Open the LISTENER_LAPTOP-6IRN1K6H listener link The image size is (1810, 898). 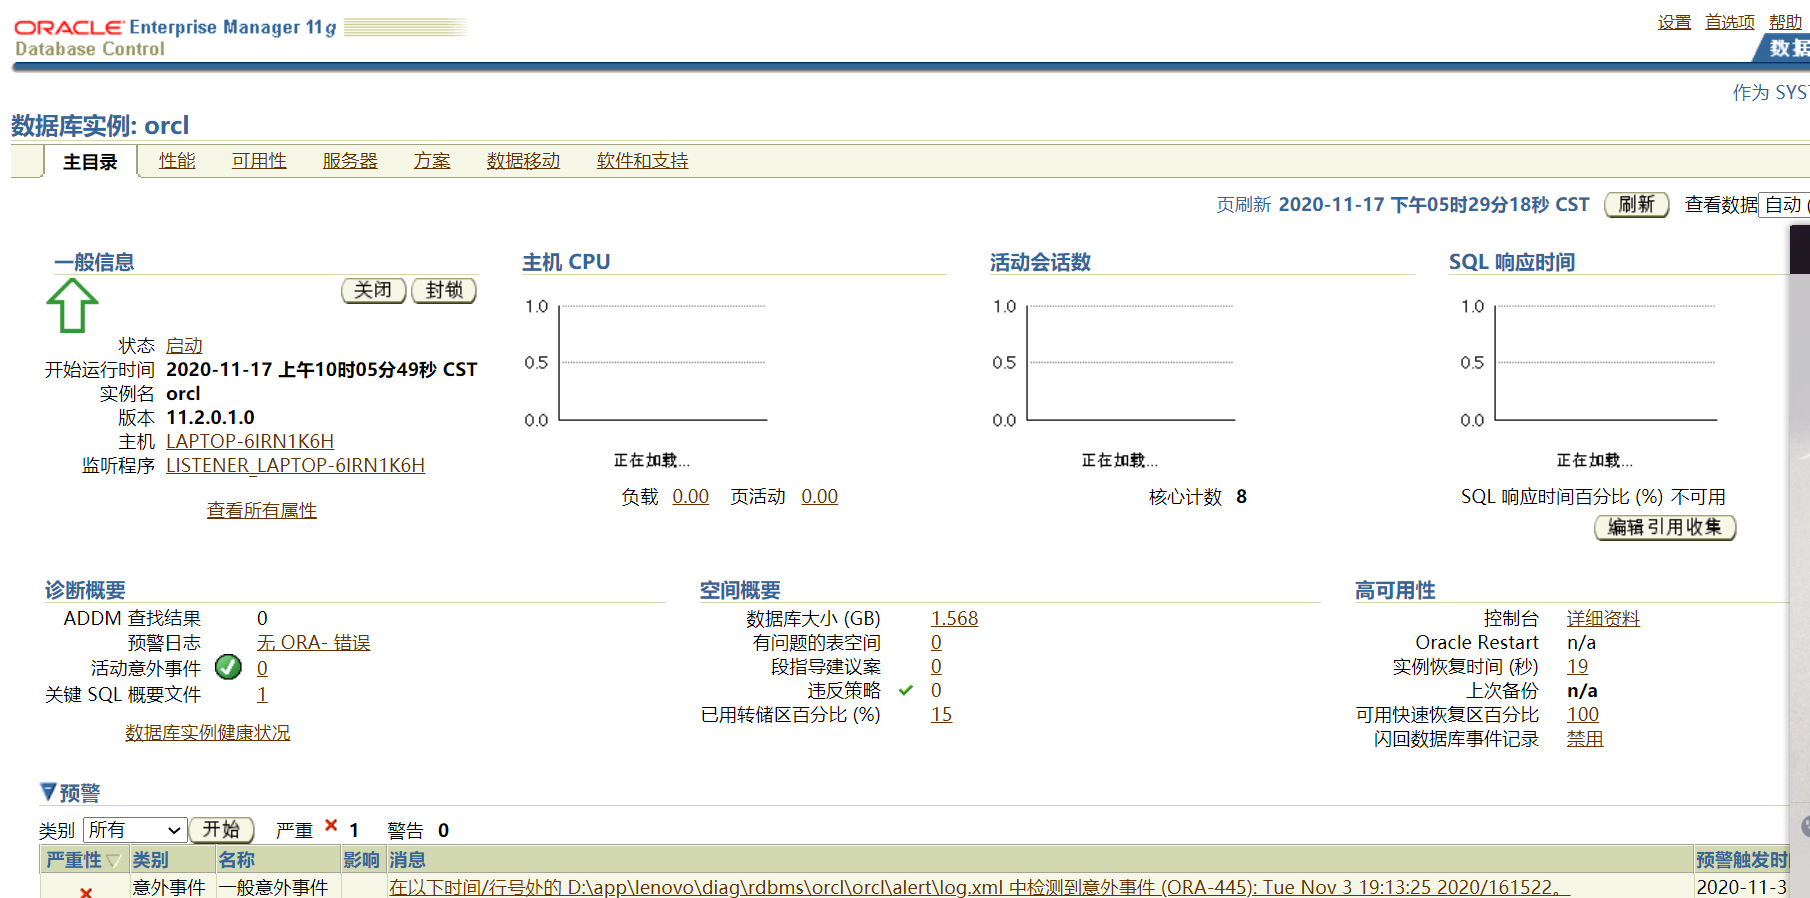(x=295, y=466)
